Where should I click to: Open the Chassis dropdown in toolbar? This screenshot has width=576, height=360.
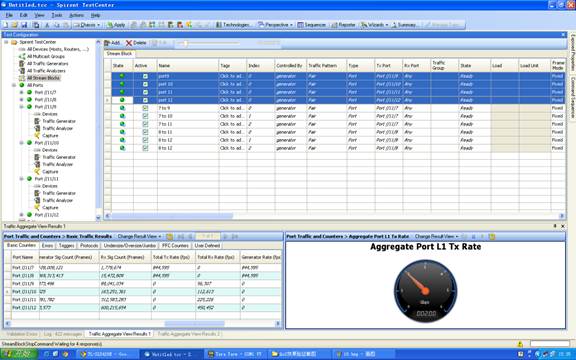[x=87, y=25]
